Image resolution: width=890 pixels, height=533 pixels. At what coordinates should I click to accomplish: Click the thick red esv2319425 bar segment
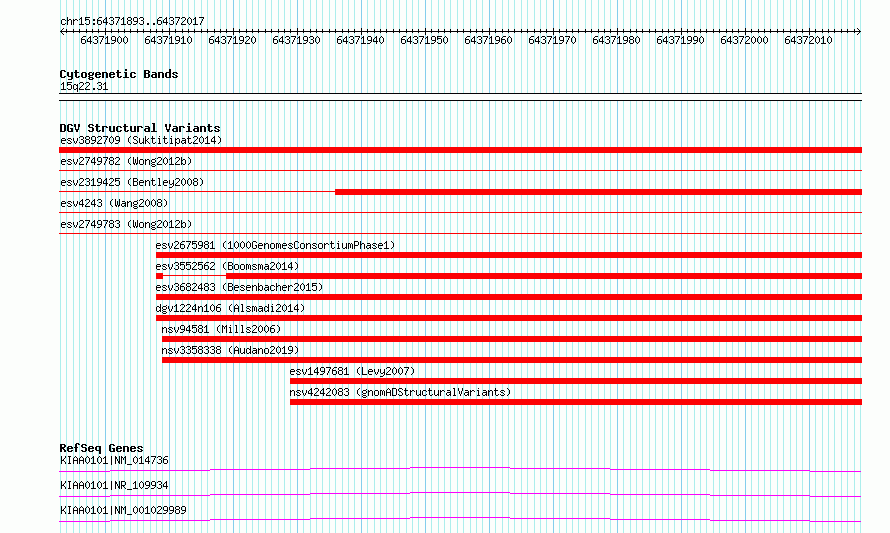pos(598,192)
